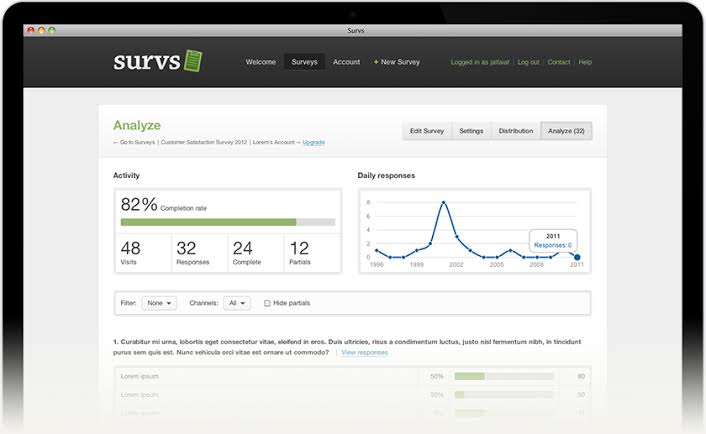Click the Upgrade link in breadcrumb
Screen dimensions: 706x434
pos(313,142)
